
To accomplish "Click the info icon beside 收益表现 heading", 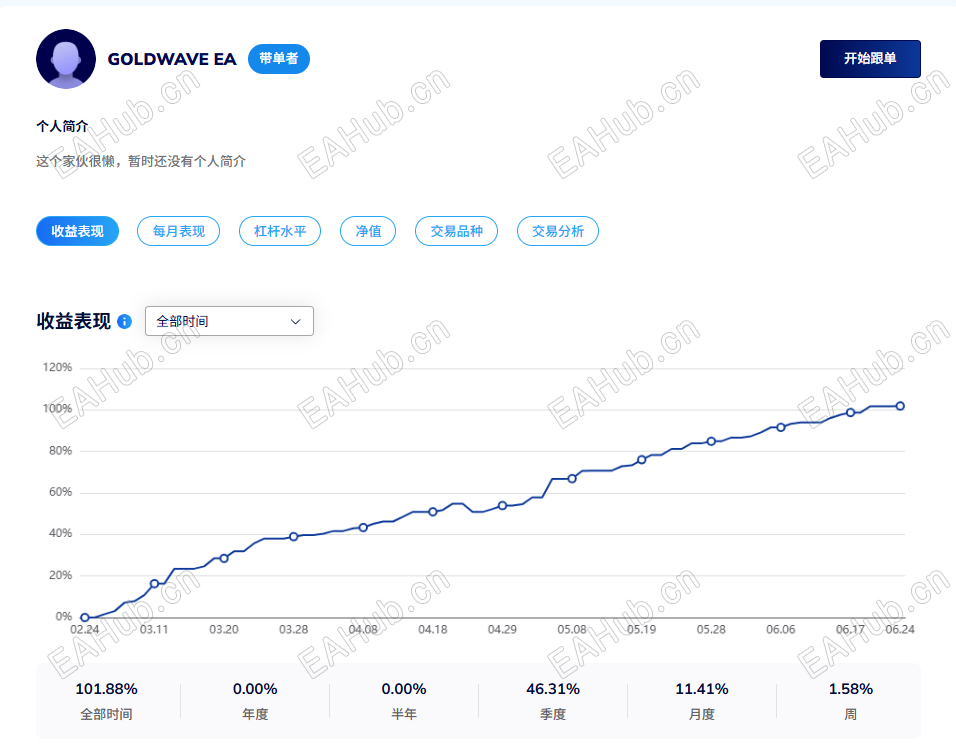I will 124,321.
